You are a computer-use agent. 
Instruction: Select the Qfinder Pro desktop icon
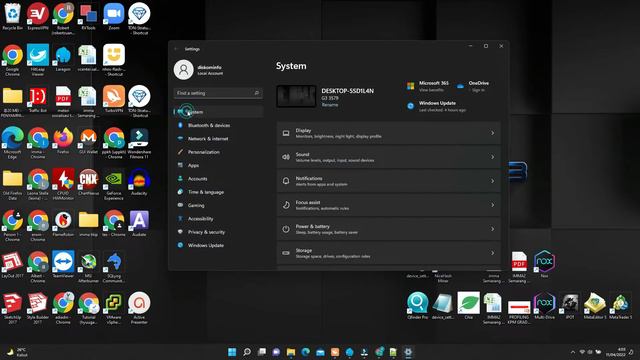click(x=417, y=306)
